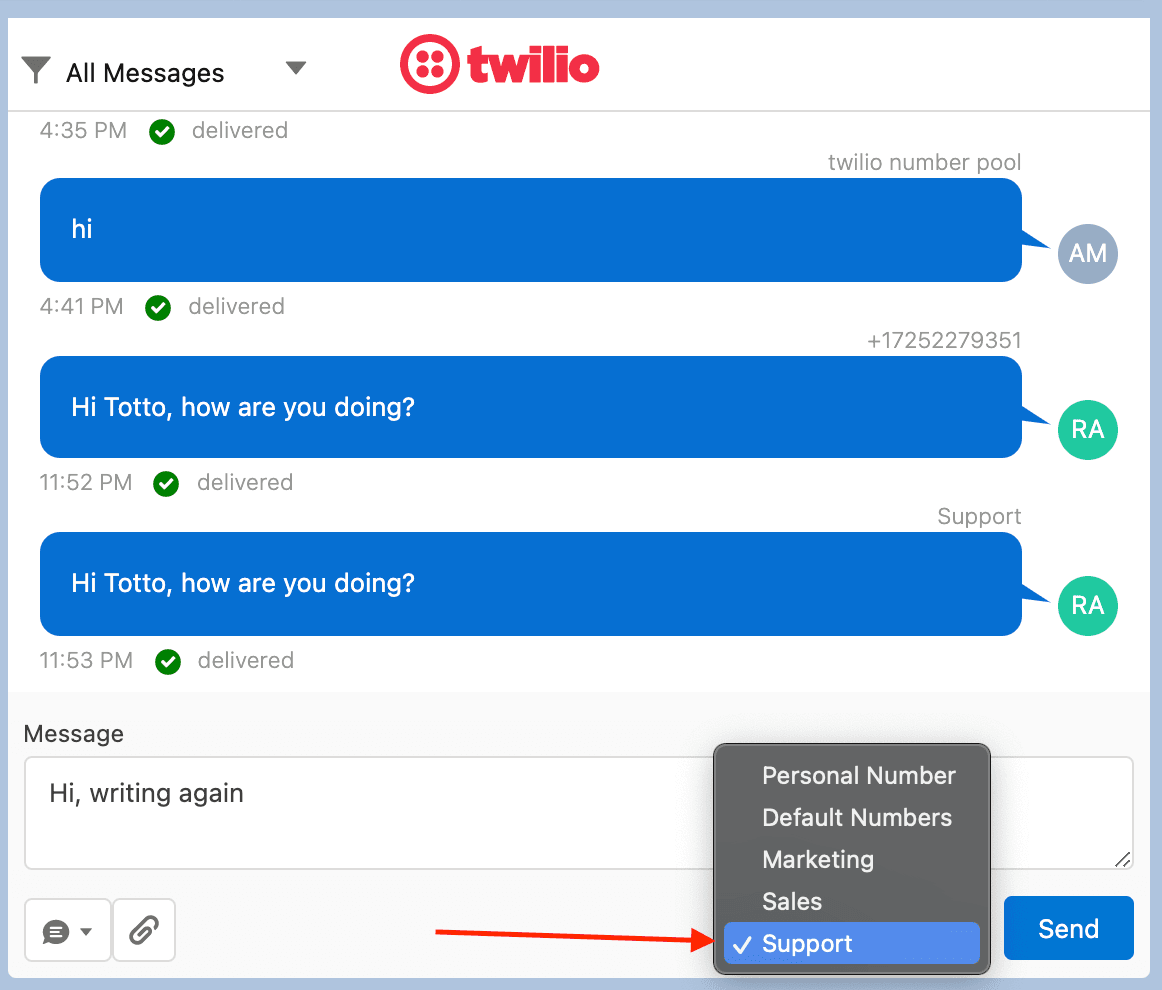Toggle the Support sender selection
The image size is (1162, 990).
pos(850,942)
